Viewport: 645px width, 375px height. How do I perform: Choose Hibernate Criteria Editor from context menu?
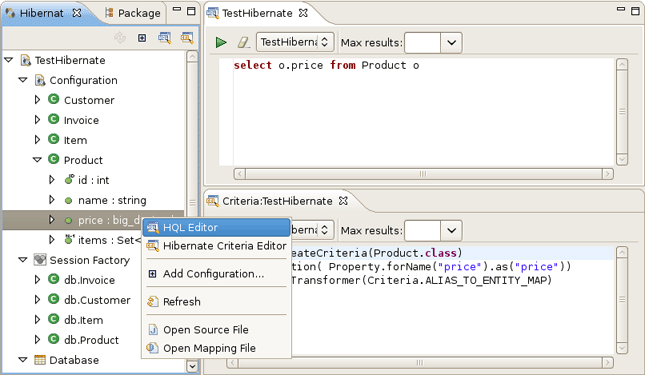(216, 246)
